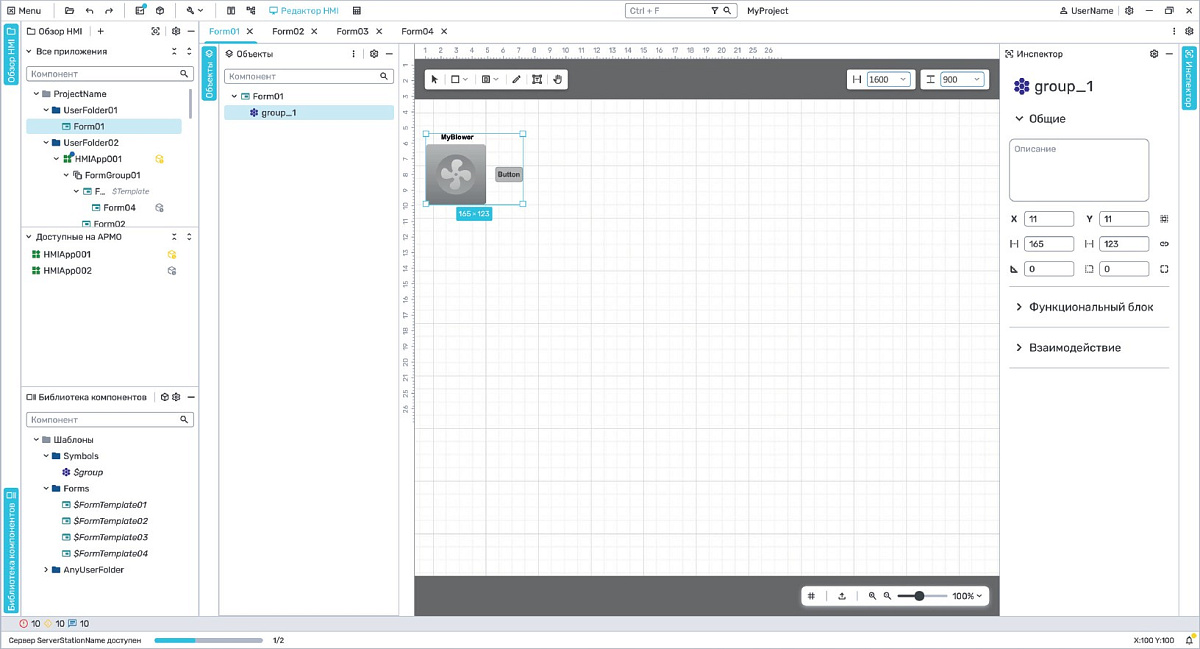Click the plus icon beside Обзор HMI
The width and height of the screenshot is (1200, 649).
100,31
